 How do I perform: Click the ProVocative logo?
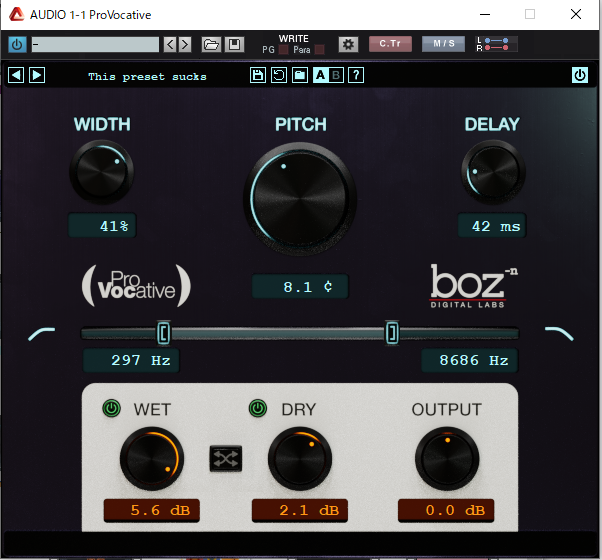coord(136,286)
